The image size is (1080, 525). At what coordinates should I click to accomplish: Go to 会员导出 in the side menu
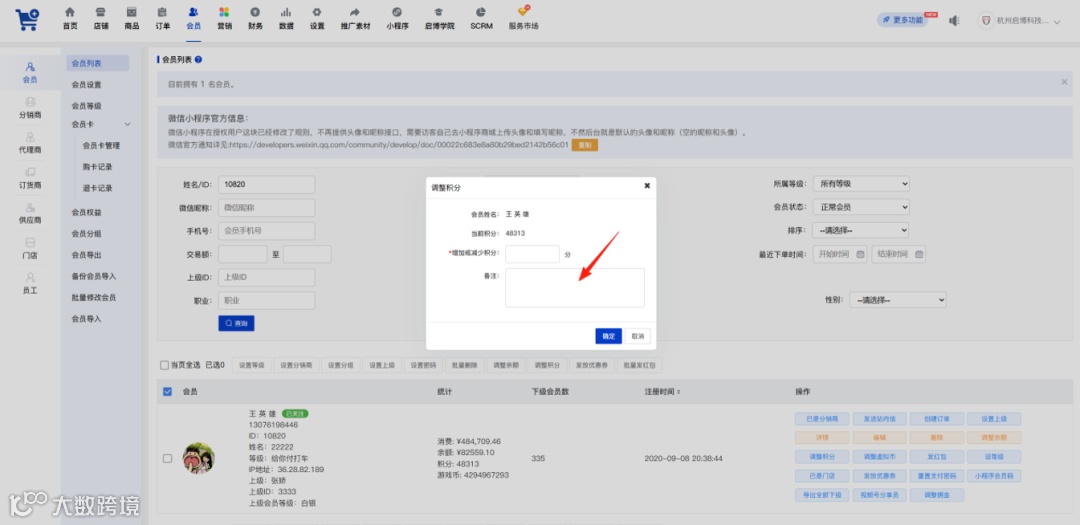87,255
